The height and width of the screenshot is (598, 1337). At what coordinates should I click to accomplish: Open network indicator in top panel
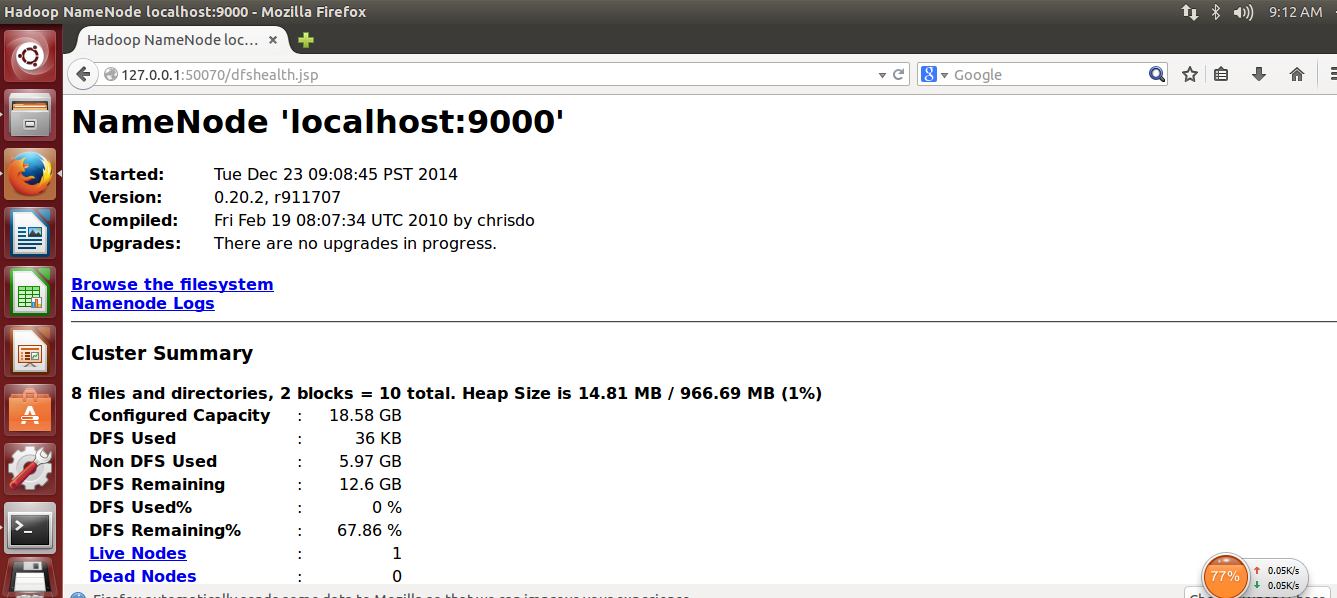[x=1189, y=12]
